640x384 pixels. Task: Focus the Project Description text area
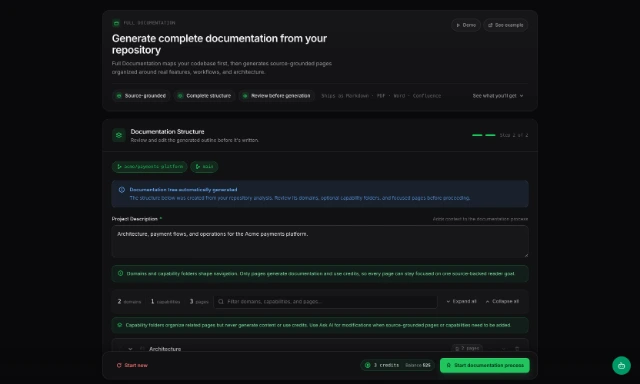(x=320, y=242)
